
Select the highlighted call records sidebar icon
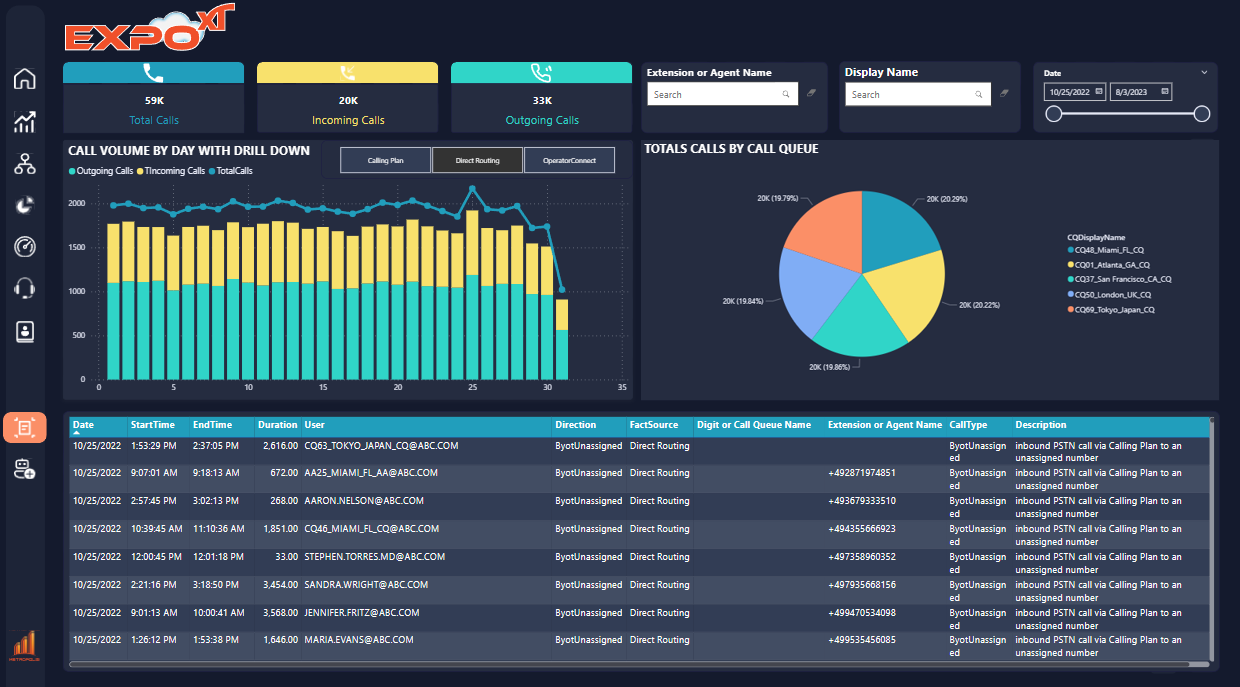(25, 428)
